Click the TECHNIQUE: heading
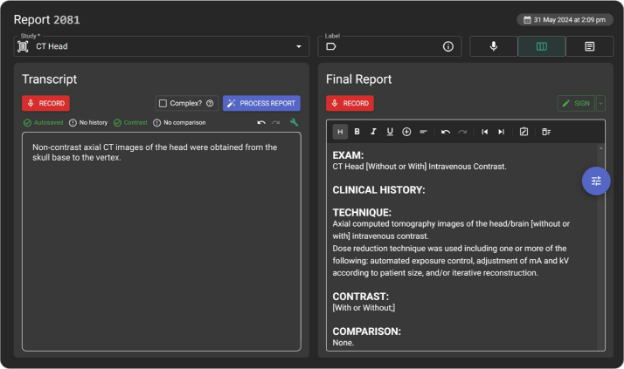Screen dimensions: 624x369 tap(362, 213)
